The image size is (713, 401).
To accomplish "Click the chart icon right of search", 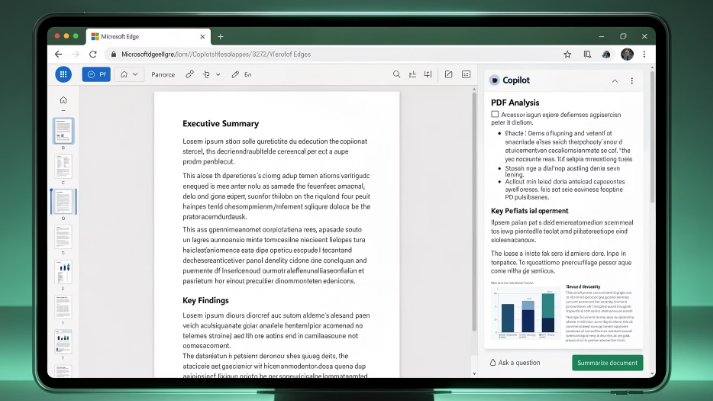I will pyautogui.click(x=412, y=74).
